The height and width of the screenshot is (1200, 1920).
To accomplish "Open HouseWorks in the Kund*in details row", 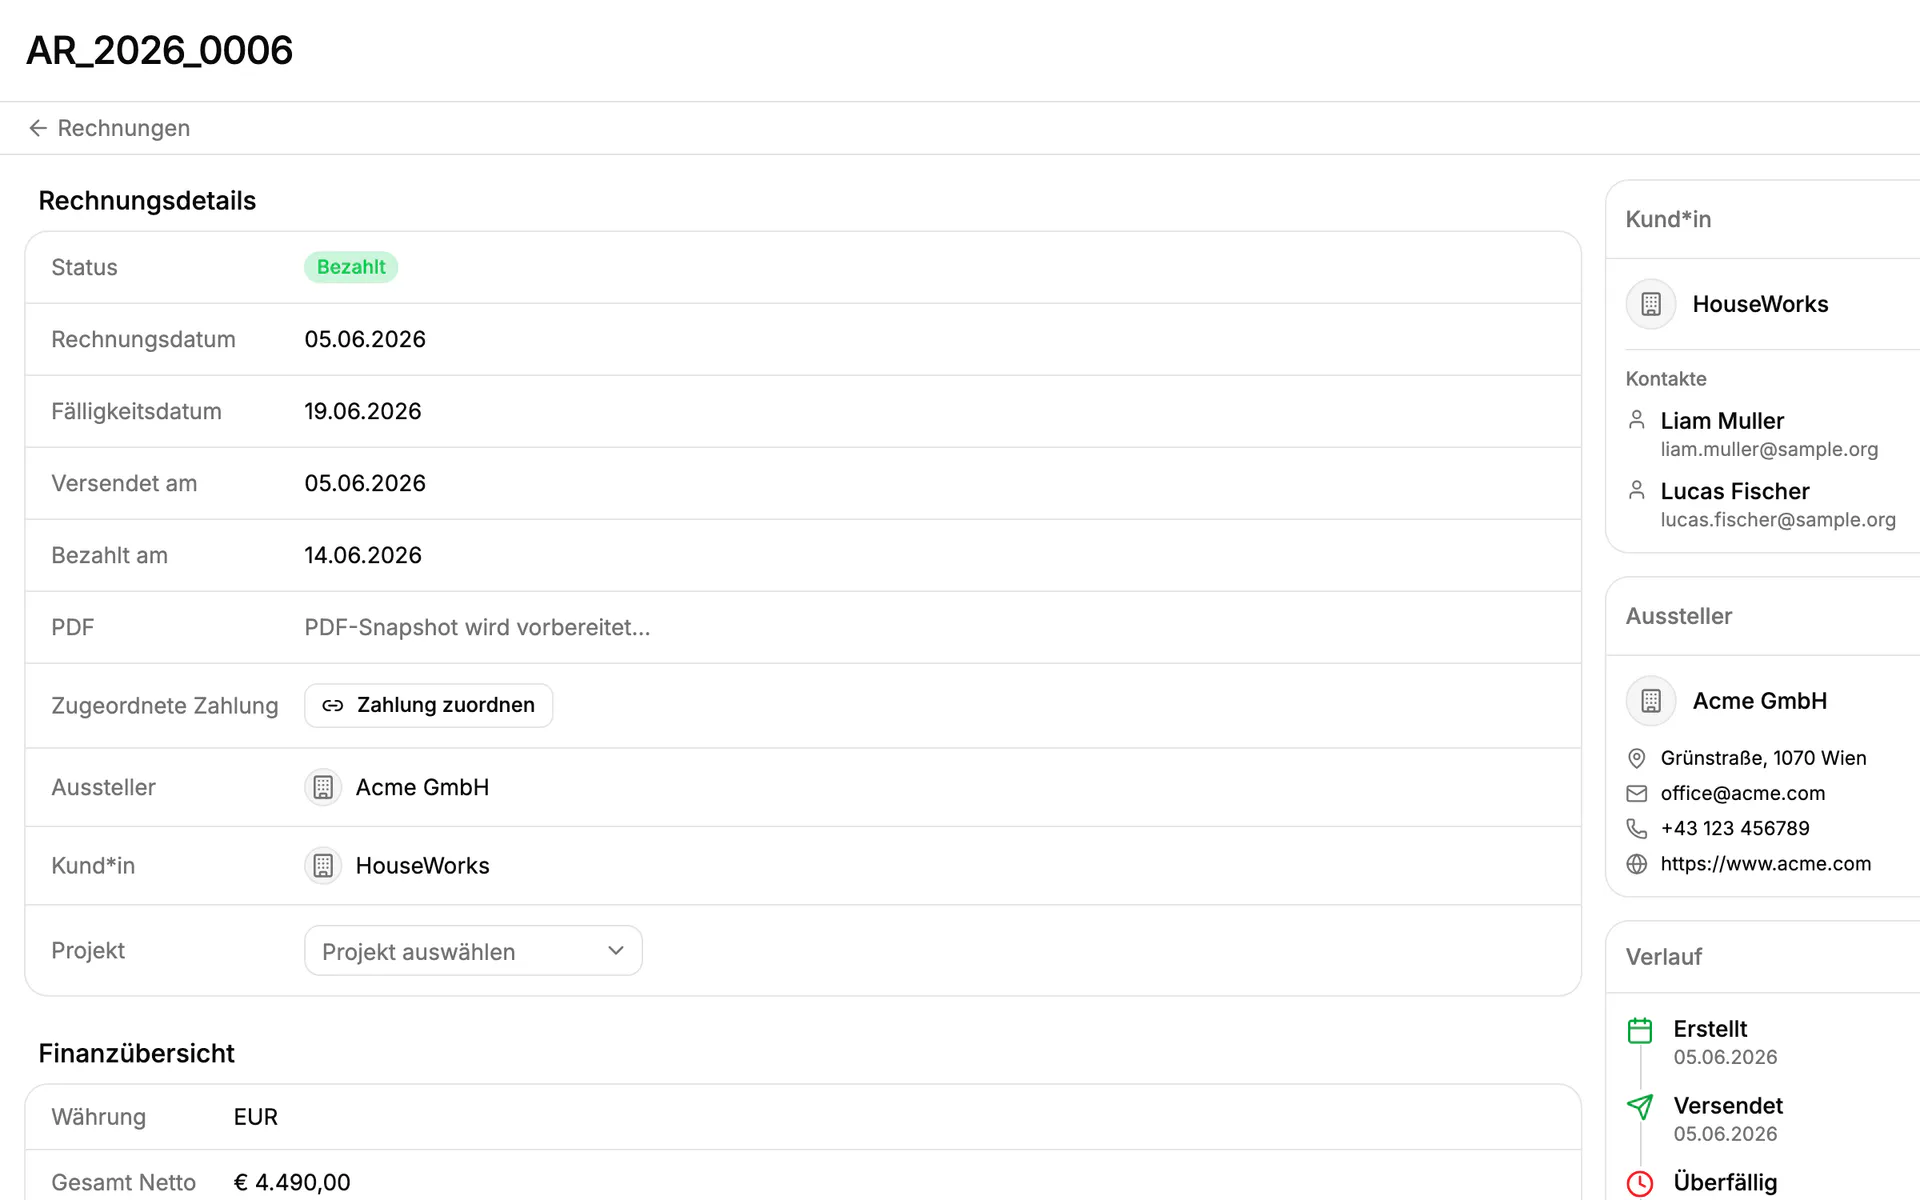I will [422, 865].
